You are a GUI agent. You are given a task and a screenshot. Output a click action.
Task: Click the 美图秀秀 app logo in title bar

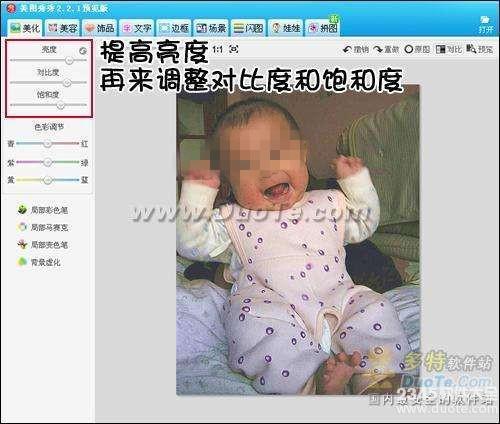11,8
